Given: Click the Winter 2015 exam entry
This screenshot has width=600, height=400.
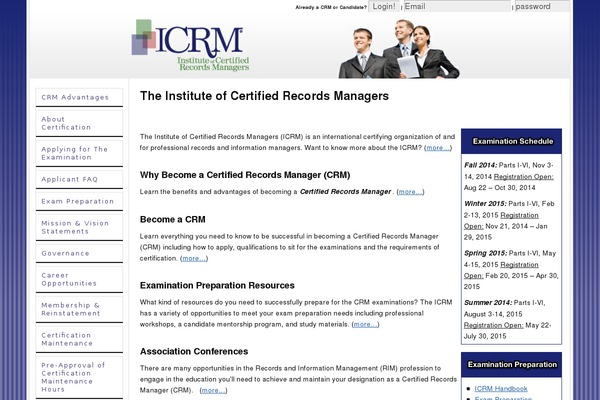Looking at the screenshot, I should pyautogui.click(x=509, y=220).
